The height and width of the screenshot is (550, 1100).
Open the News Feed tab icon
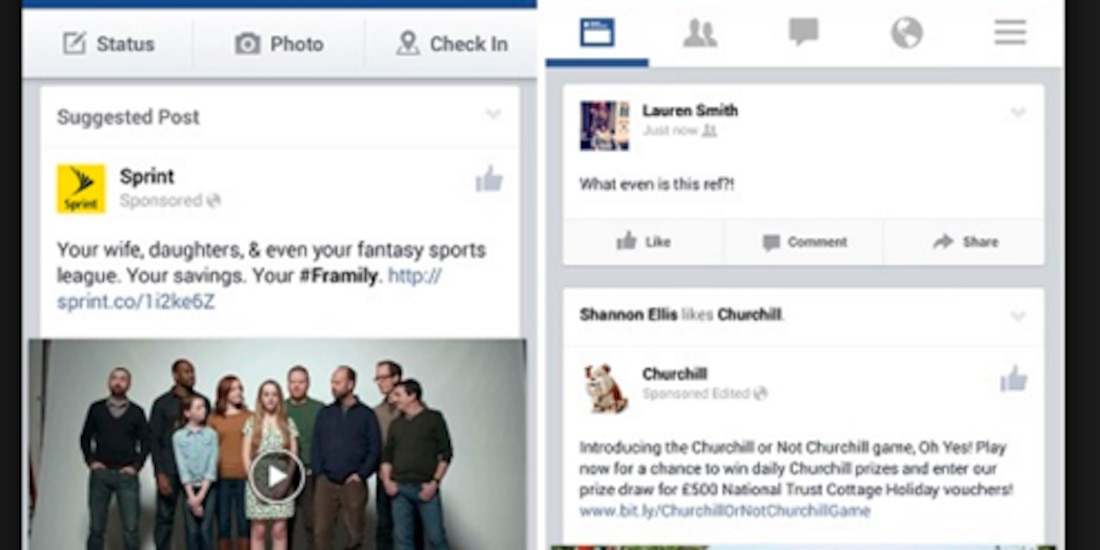tap(597, 33)
